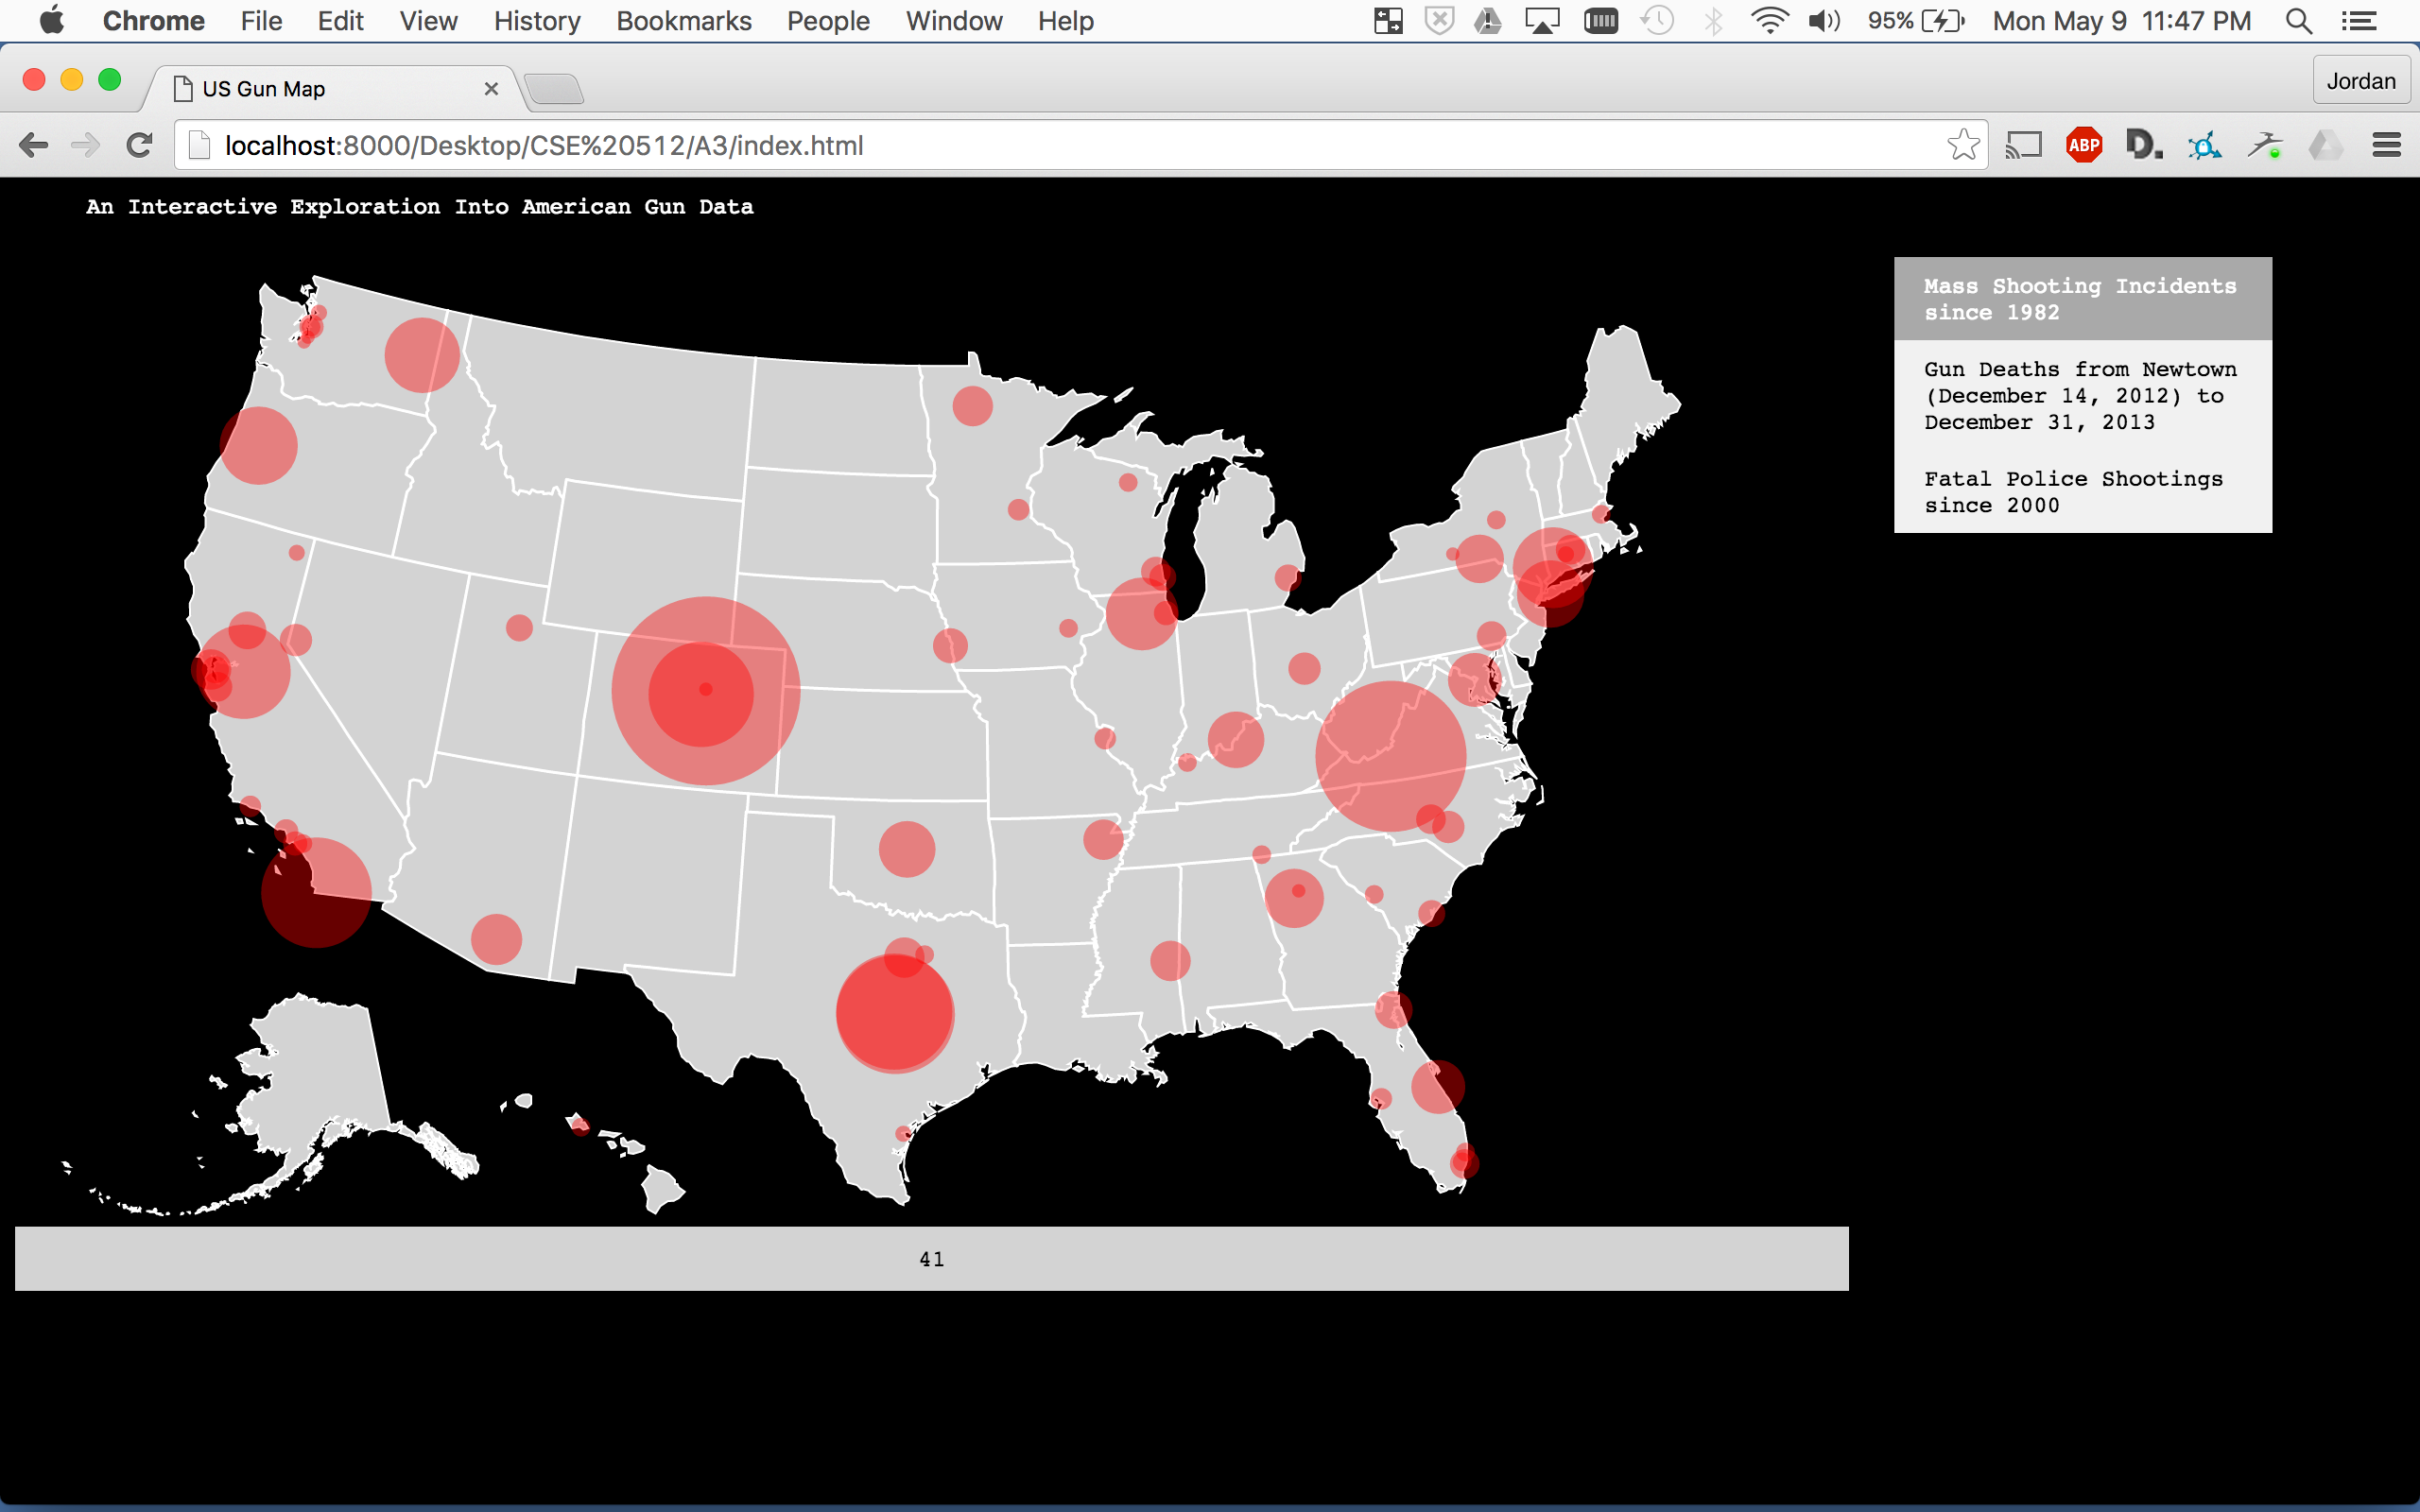2420x1512 pixels.
Task: Click the gray slider bar showing 41
Action: 931,1259
